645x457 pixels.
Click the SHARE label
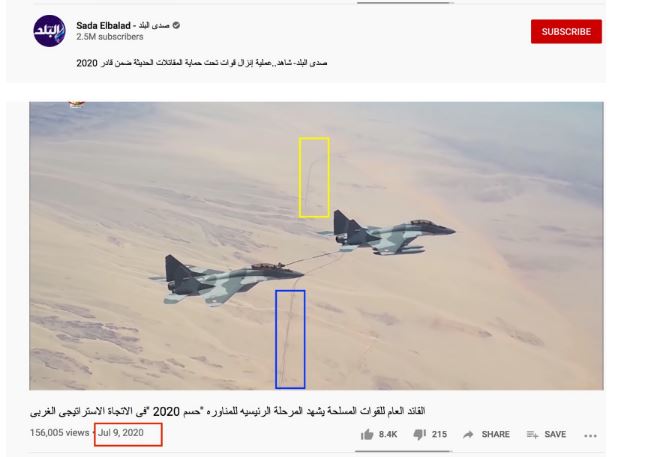[x=495, y=434]
